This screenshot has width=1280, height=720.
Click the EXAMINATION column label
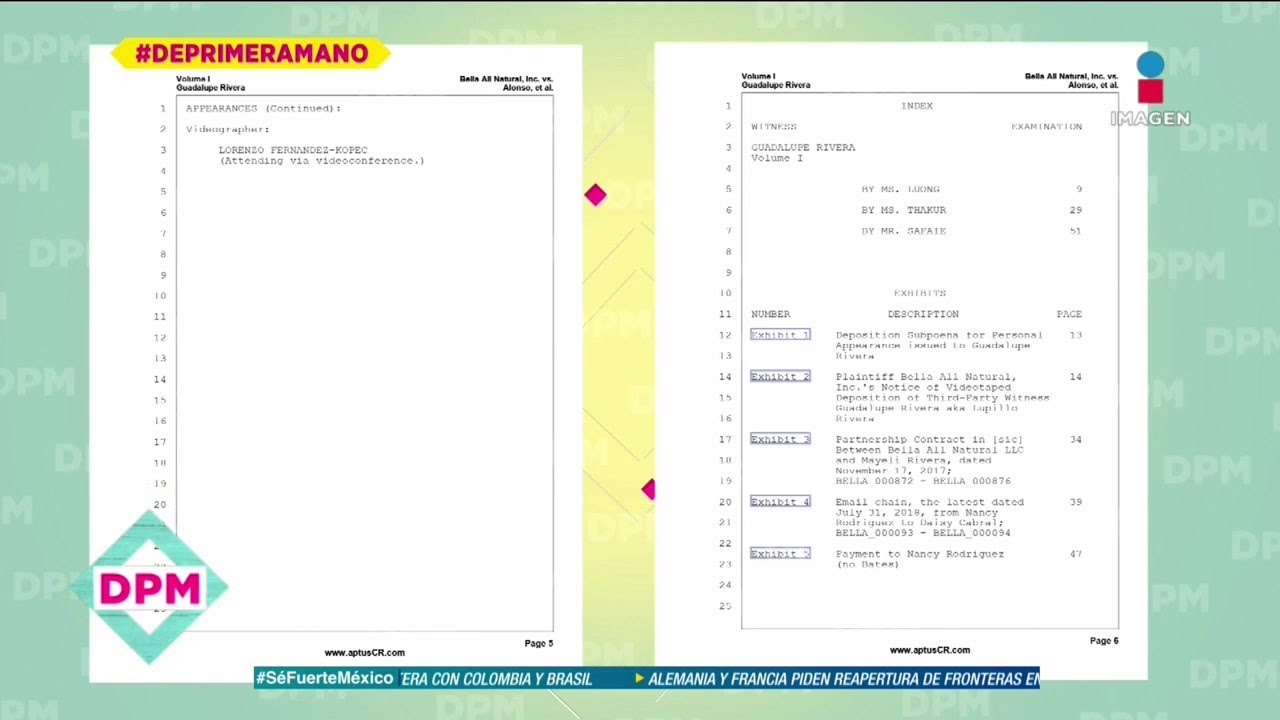[x=1046, y=127]
